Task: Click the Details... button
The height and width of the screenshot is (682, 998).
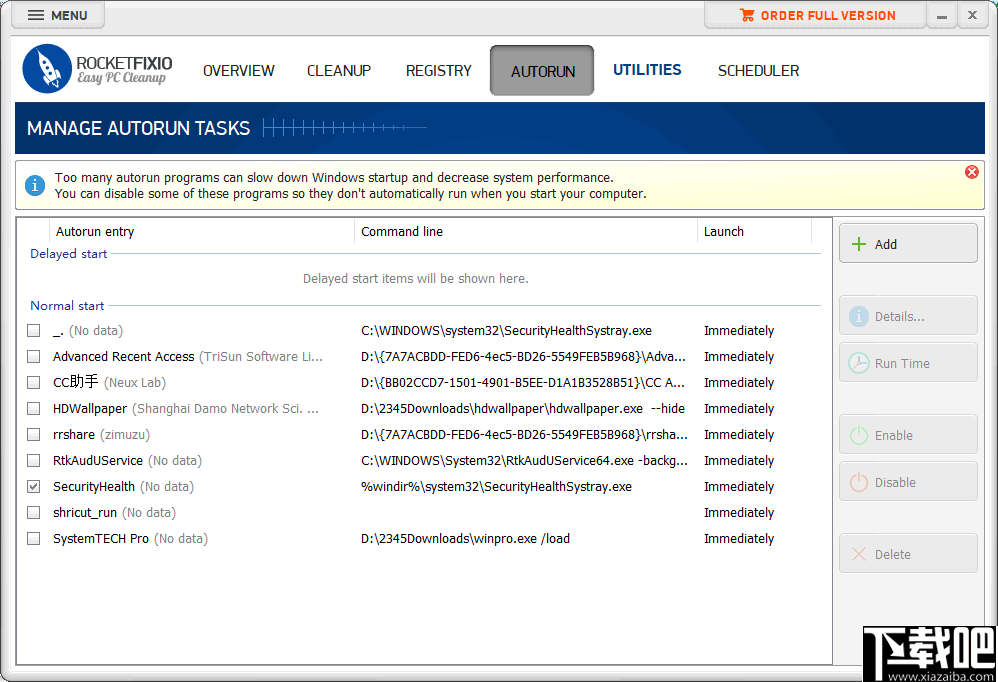Action: (x=908, y=316)
